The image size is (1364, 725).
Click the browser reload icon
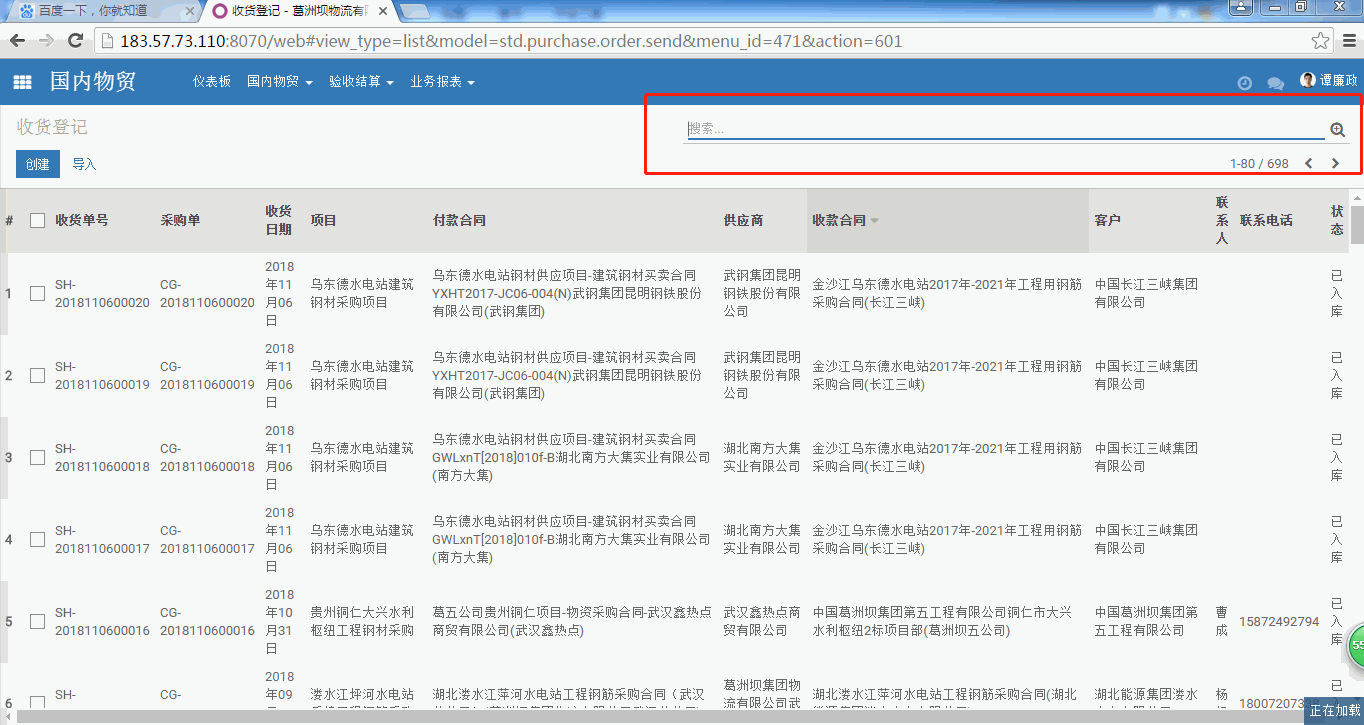click(75, 41)
